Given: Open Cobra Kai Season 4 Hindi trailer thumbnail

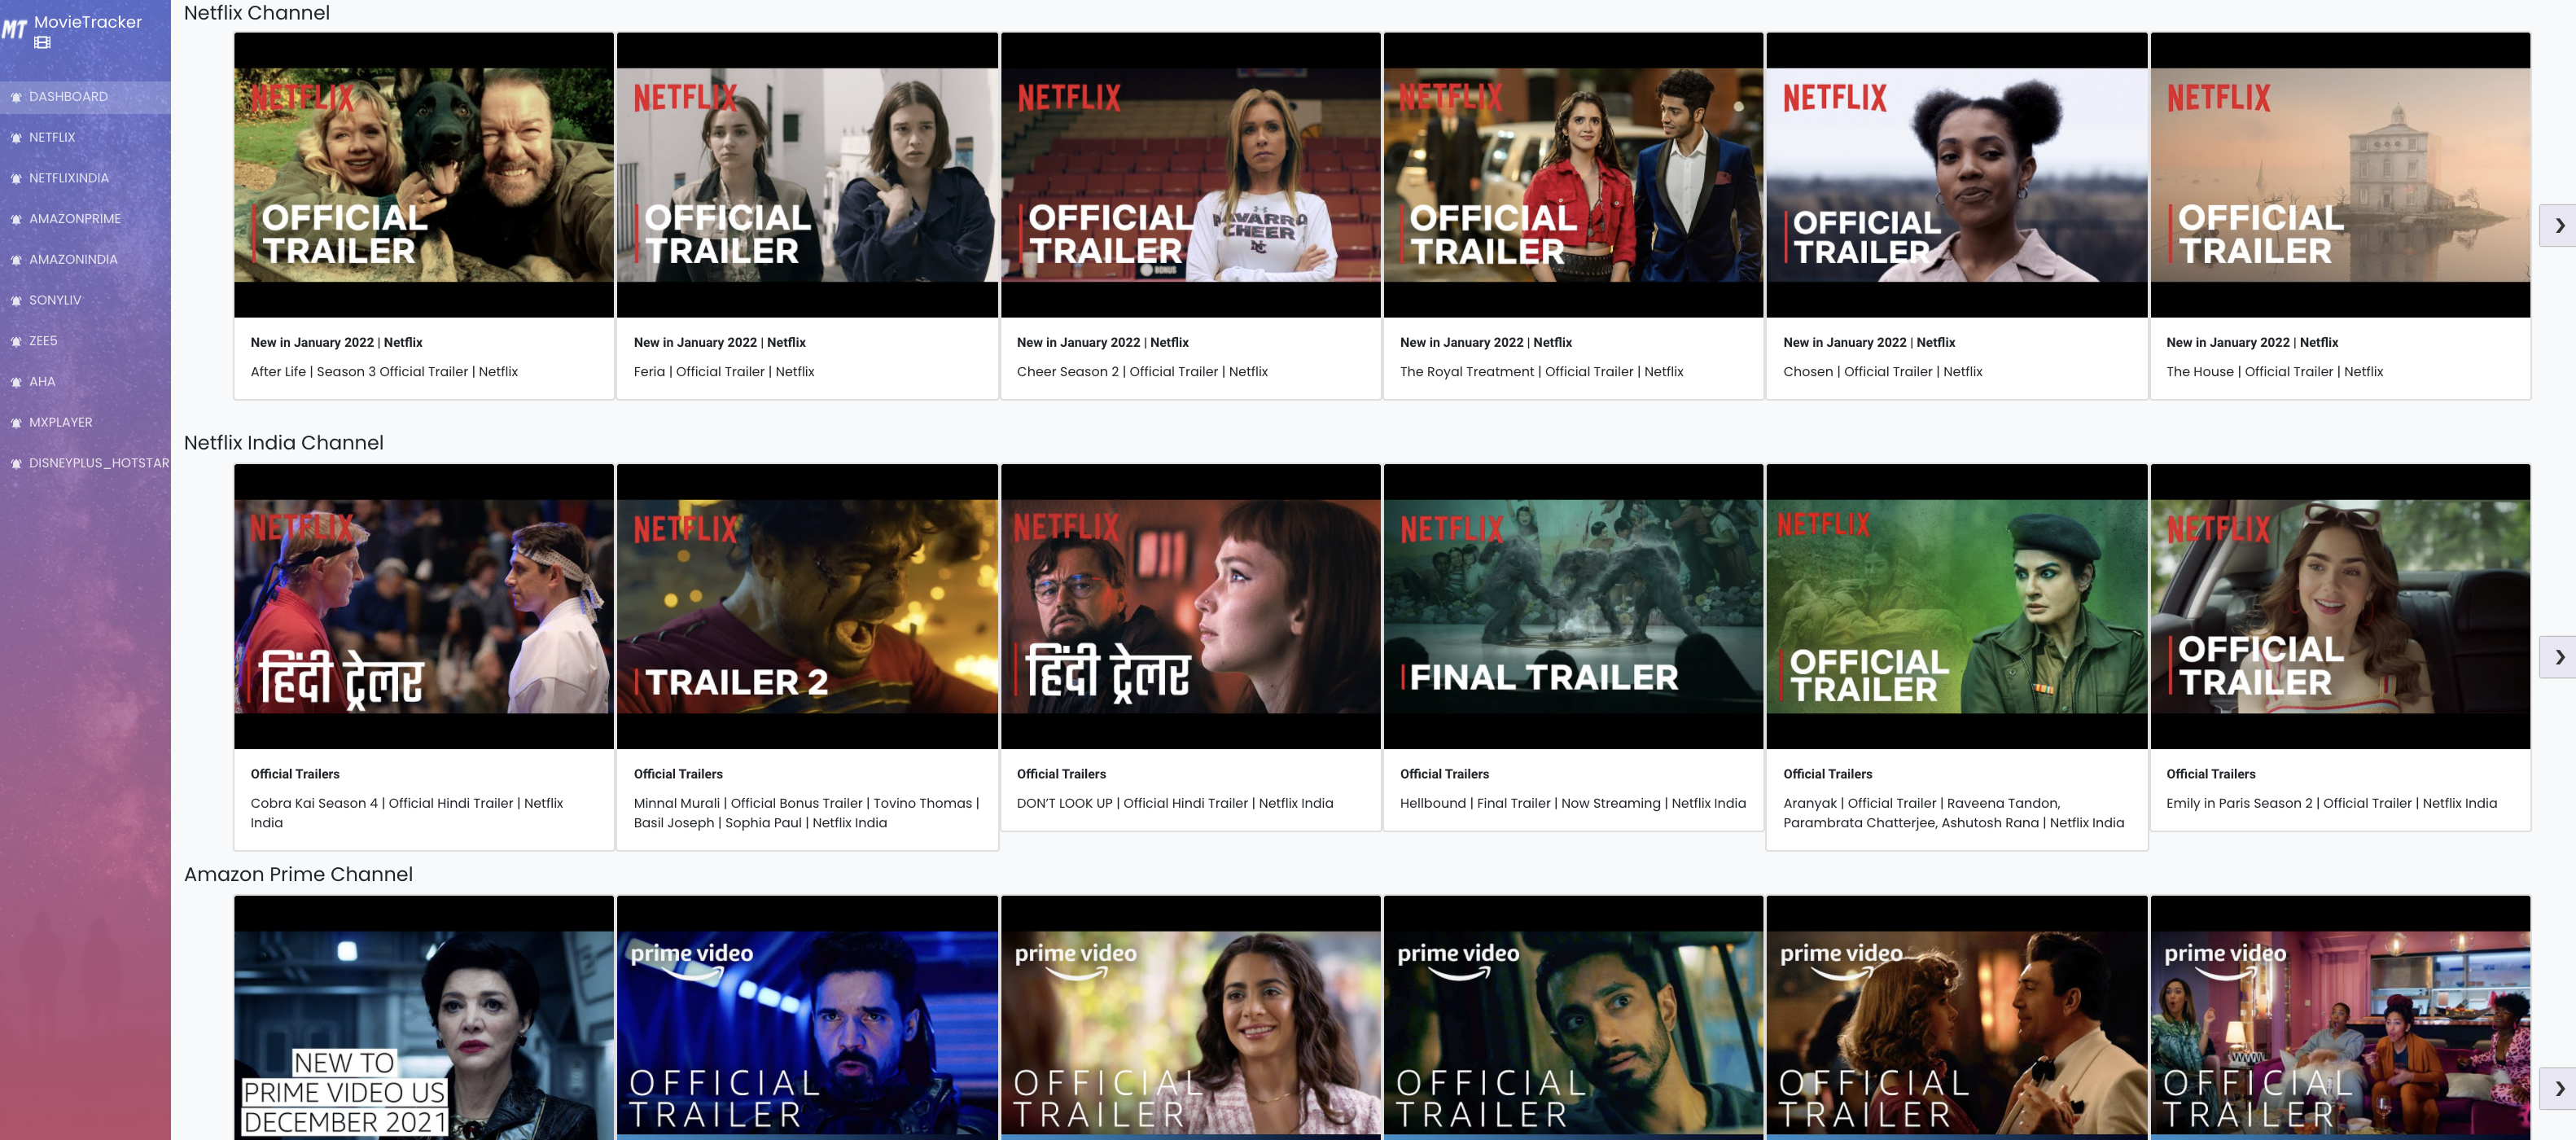Looking at the screenshot, I should [x=424, y=607].
